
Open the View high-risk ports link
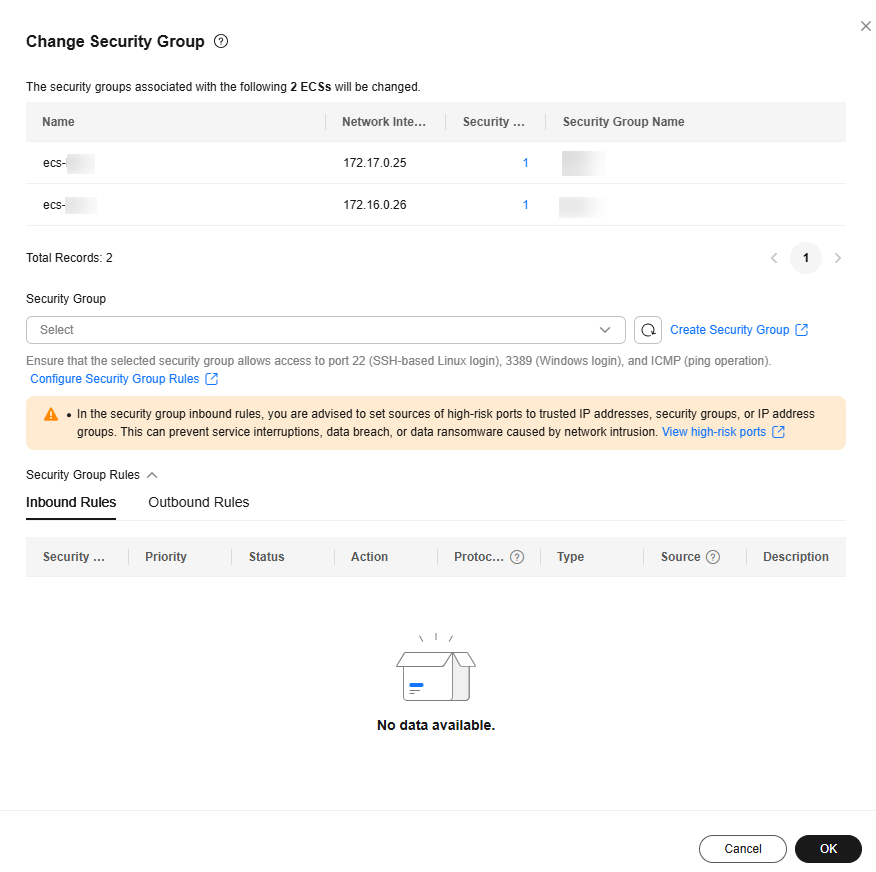click(714, 432)
